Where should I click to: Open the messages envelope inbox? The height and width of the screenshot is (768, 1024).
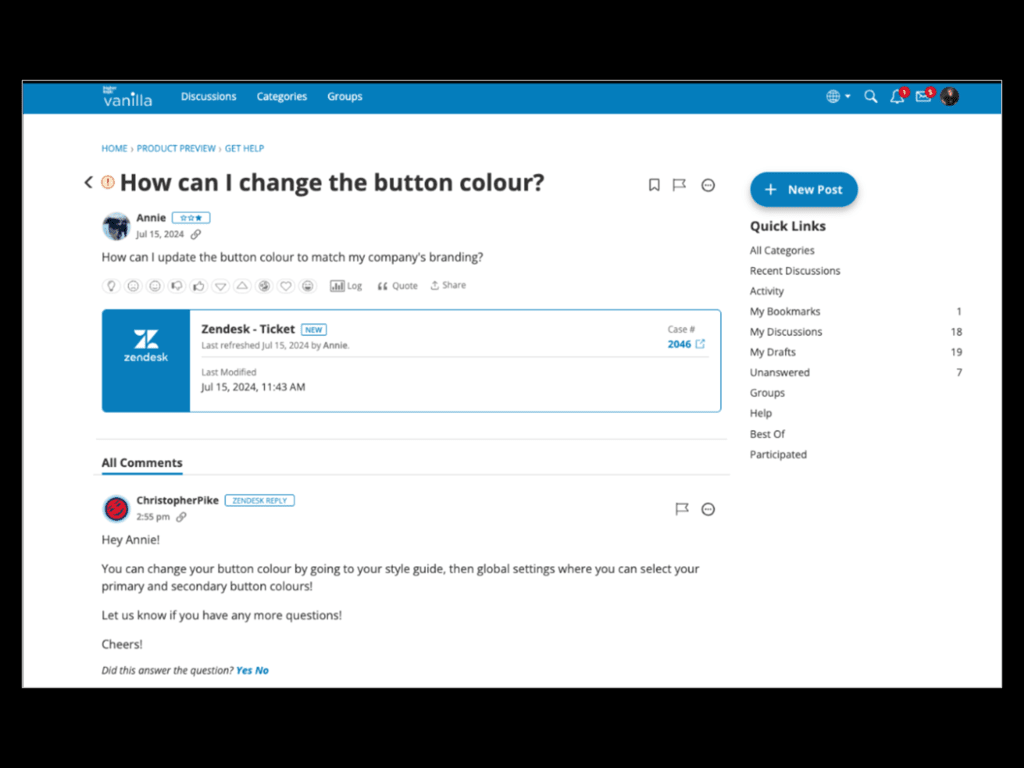(x=923, y=97)
